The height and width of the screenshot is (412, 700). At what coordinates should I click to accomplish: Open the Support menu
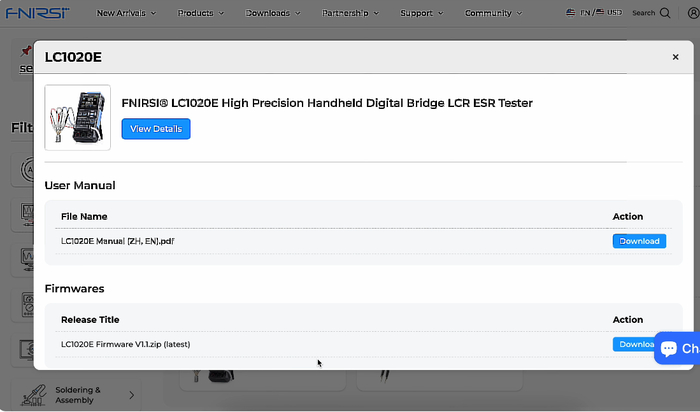click(421, 14)
